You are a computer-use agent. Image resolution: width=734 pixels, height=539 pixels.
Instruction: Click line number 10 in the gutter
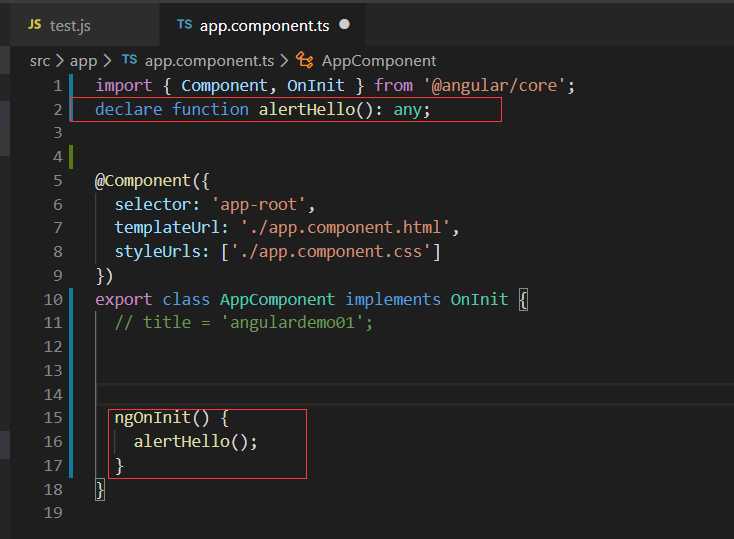pos(53,299)
